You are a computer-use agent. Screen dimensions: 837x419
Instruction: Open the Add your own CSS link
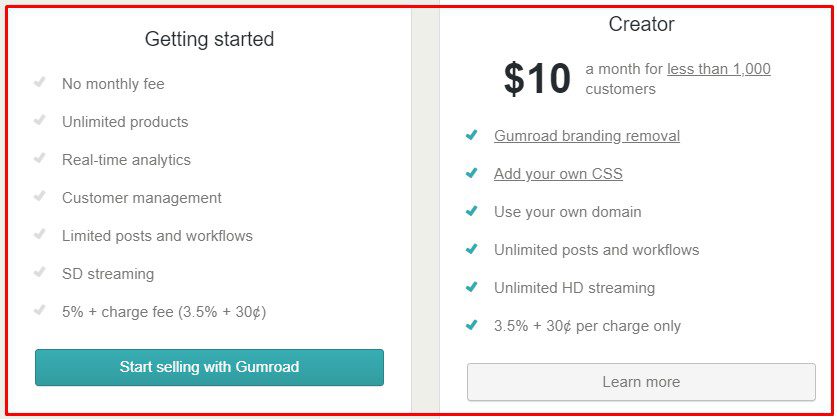[558, 174]
